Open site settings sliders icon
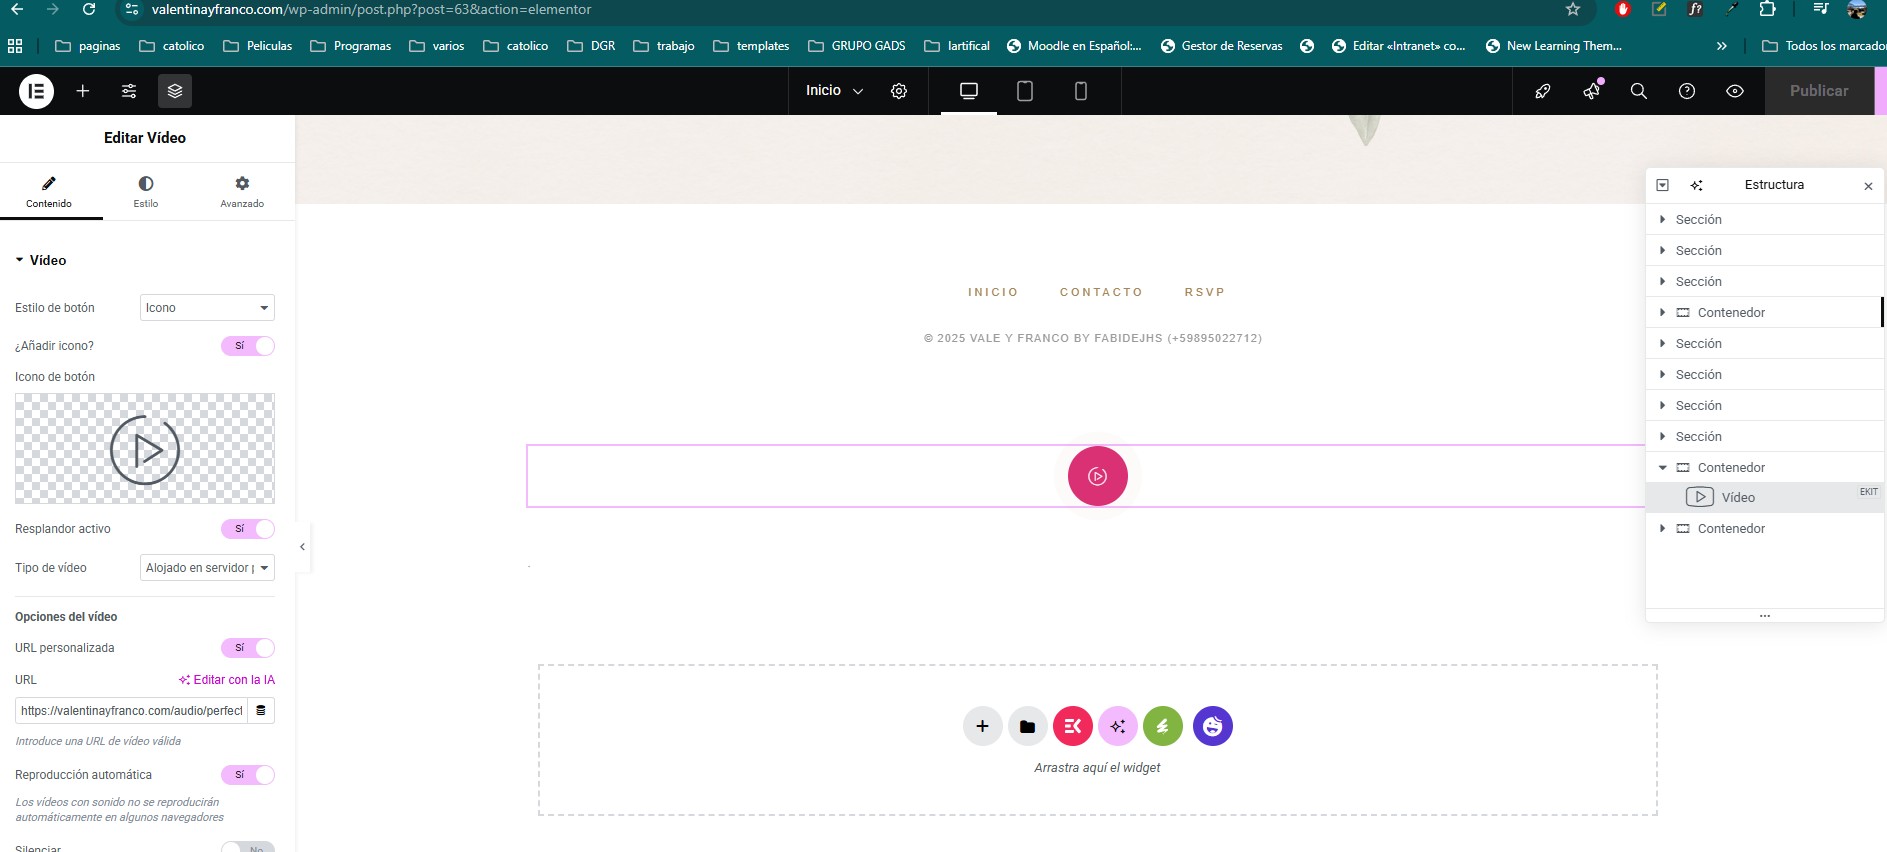1887x852 pixels. (129, 91)
